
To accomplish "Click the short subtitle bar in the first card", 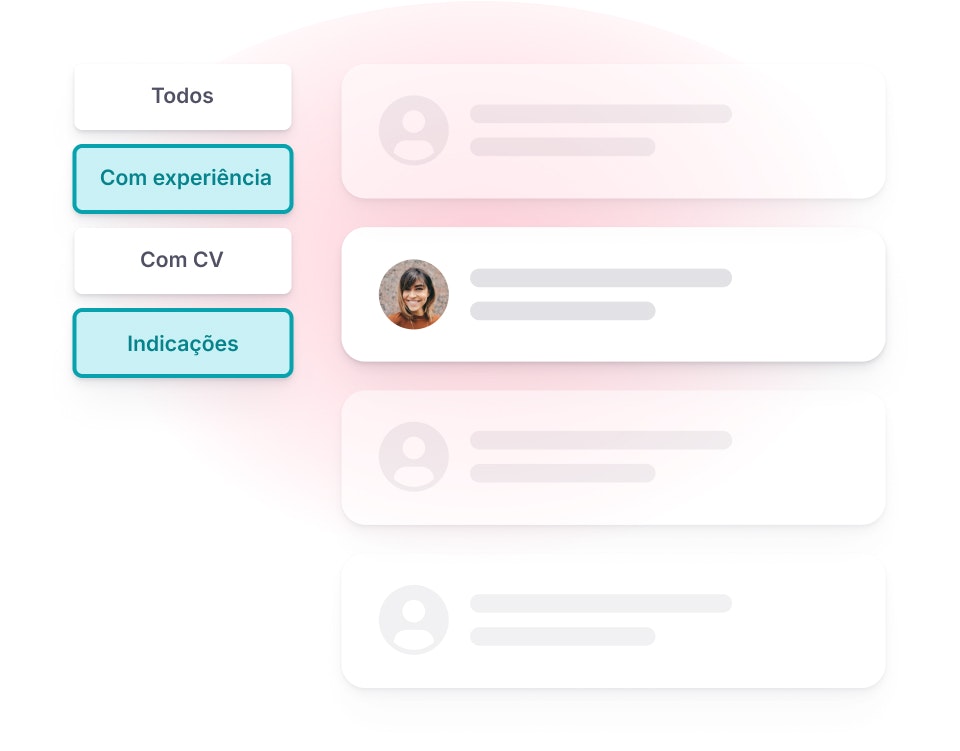I will coord(562,147).
